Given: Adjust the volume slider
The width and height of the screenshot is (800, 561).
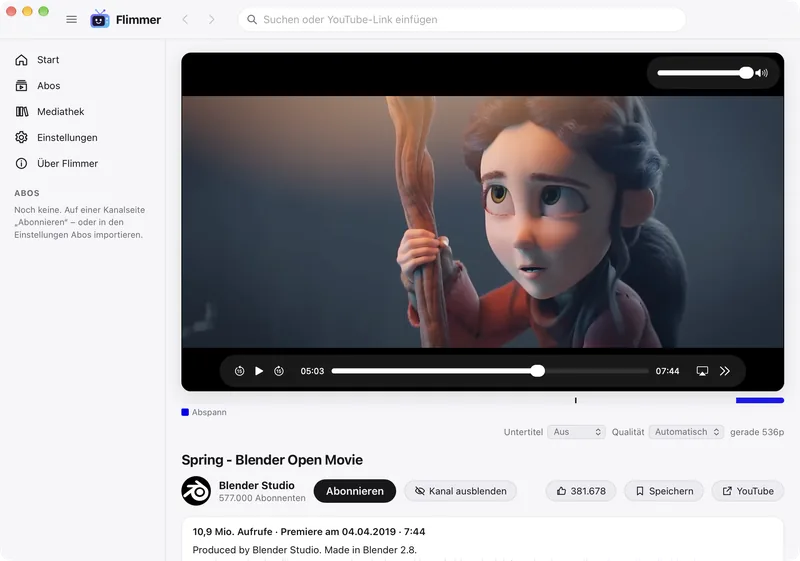Looking at the screenshot, I should (705, 73).
